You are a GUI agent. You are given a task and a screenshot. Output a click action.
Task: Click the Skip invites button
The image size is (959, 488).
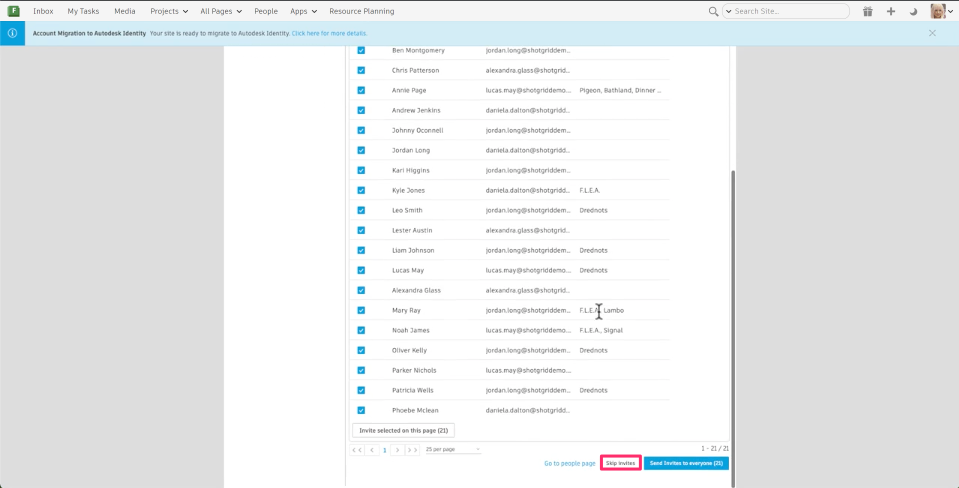tap(621, 464)
